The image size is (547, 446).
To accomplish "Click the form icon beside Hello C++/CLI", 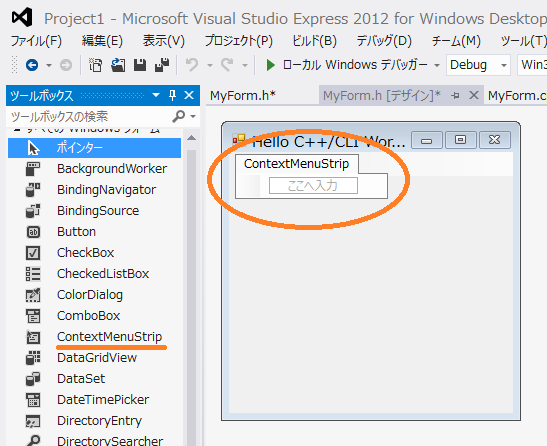I will click(239, 140).
